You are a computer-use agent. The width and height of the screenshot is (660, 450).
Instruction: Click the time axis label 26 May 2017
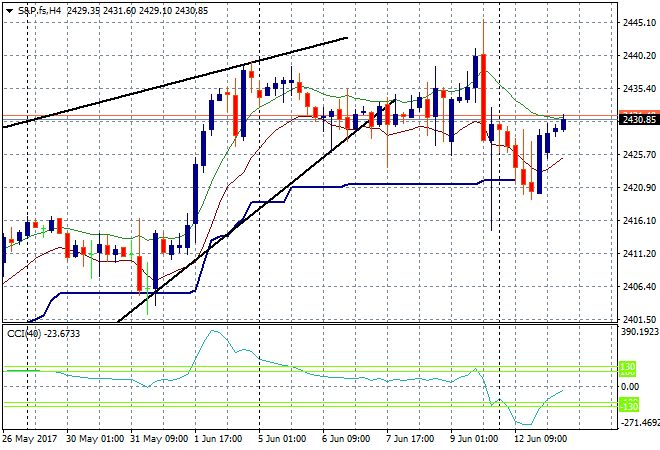click(29, 439)
